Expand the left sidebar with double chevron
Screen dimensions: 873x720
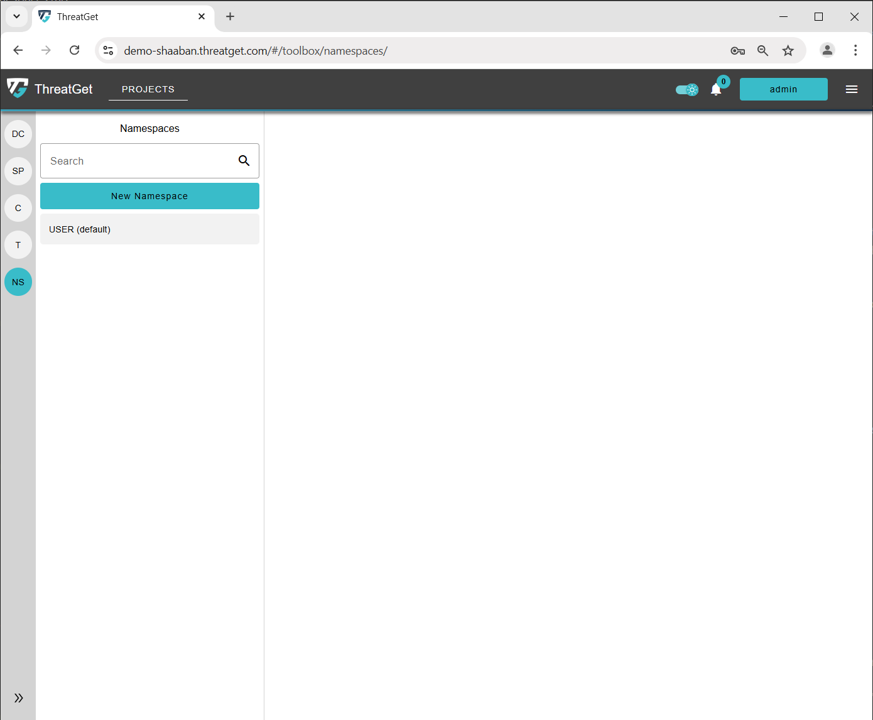coord(18,698)
